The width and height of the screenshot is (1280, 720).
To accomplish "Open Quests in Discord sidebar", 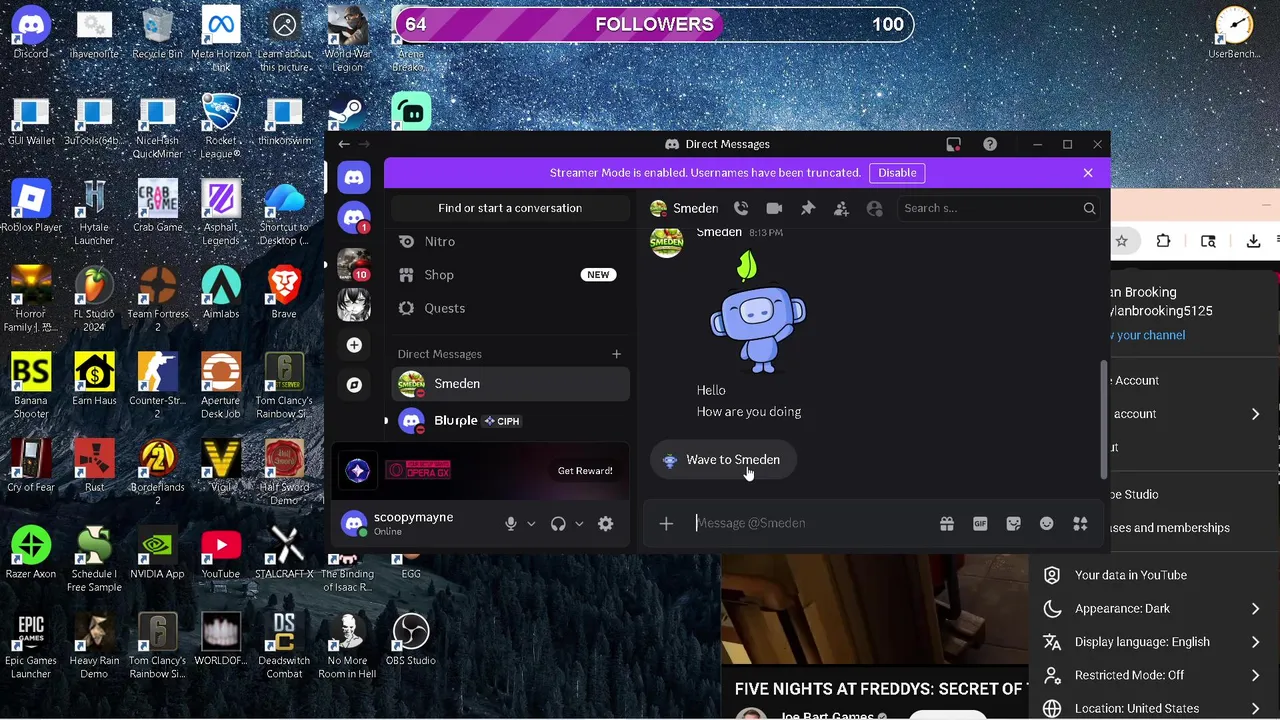I will (510, 308).
